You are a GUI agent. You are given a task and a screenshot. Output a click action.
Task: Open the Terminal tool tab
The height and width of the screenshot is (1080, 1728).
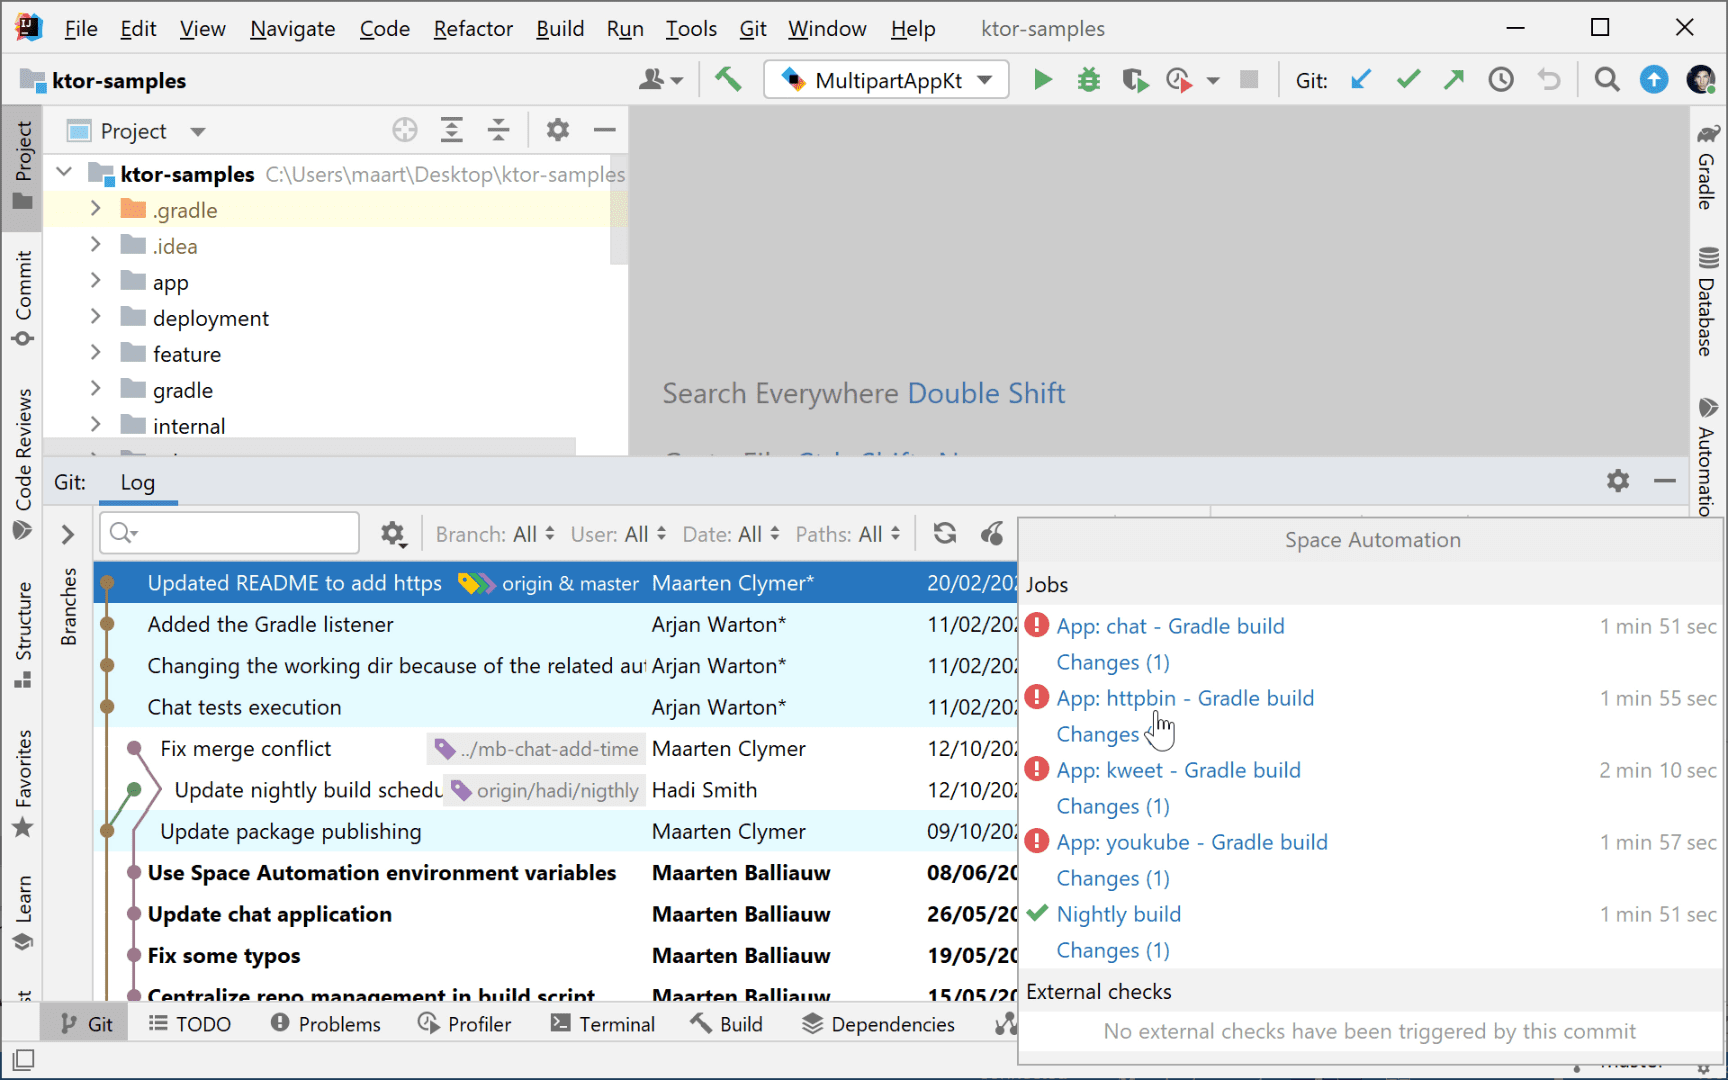click(x=603, y=1024)
